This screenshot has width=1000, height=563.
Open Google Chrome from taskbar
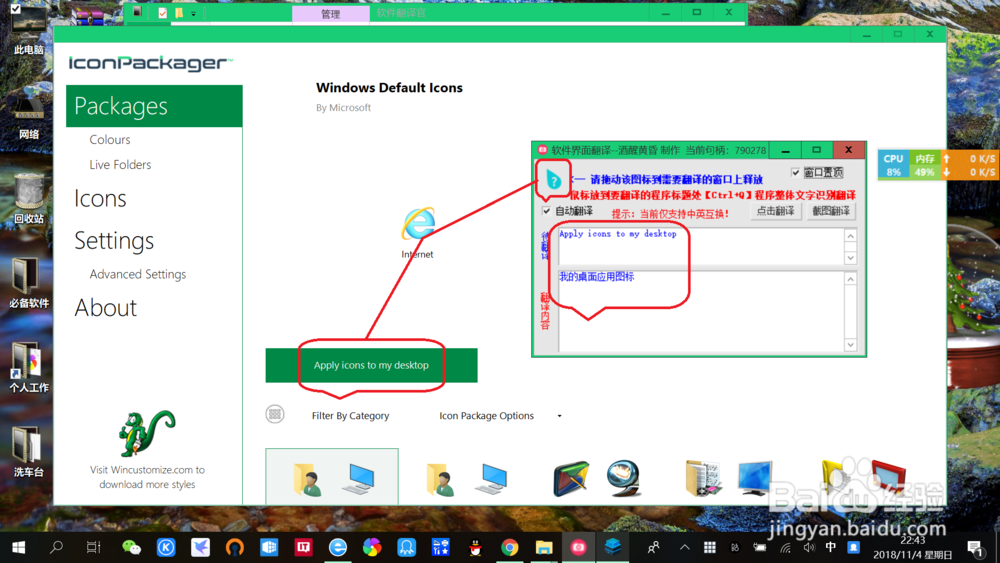[x=510, y=547]
